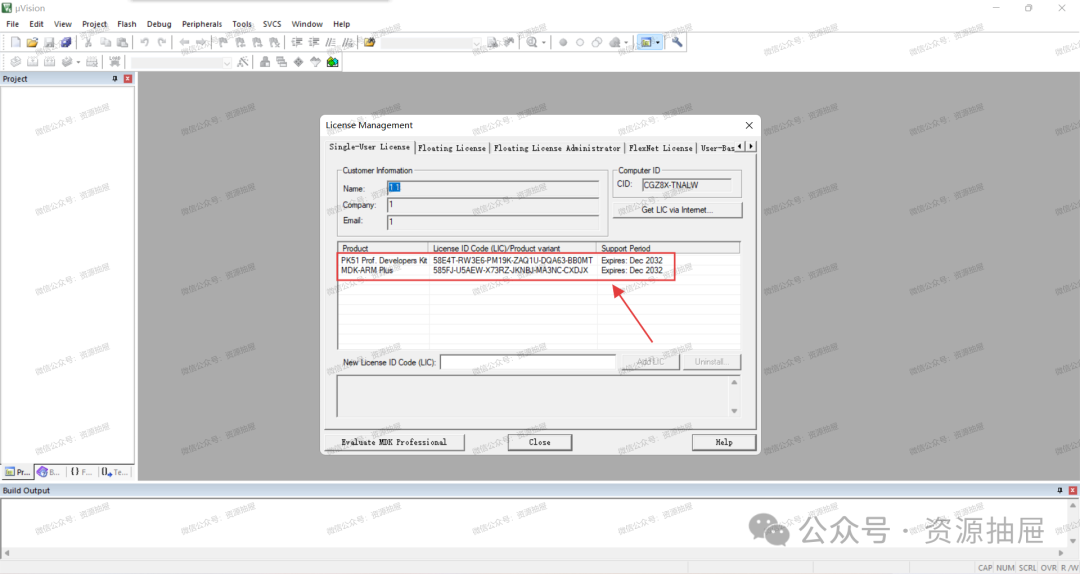
Task: Click the Indent selection icon
Action: [x=297, y=42]
